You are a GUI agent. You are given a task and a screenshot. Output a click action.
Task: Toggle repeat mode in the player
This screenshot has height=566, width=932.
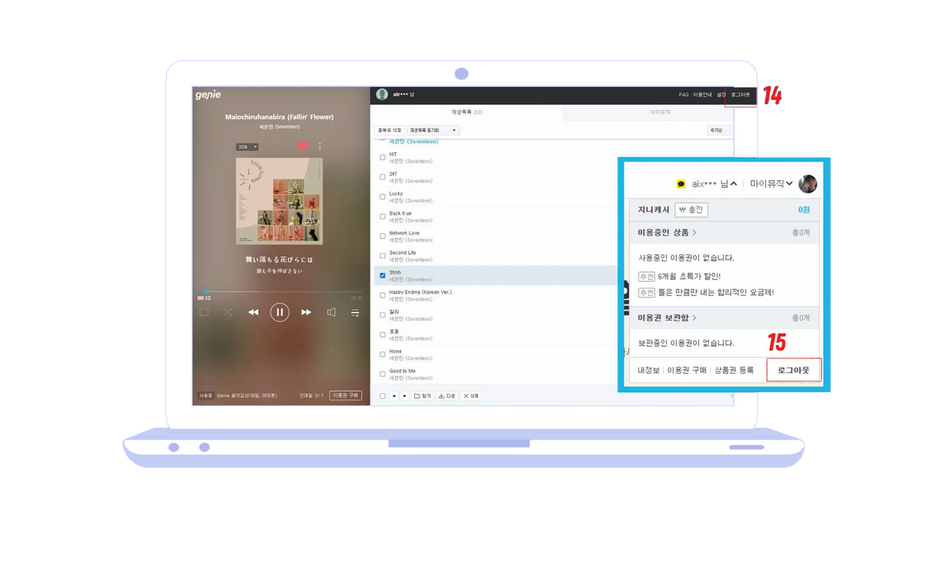204,312
